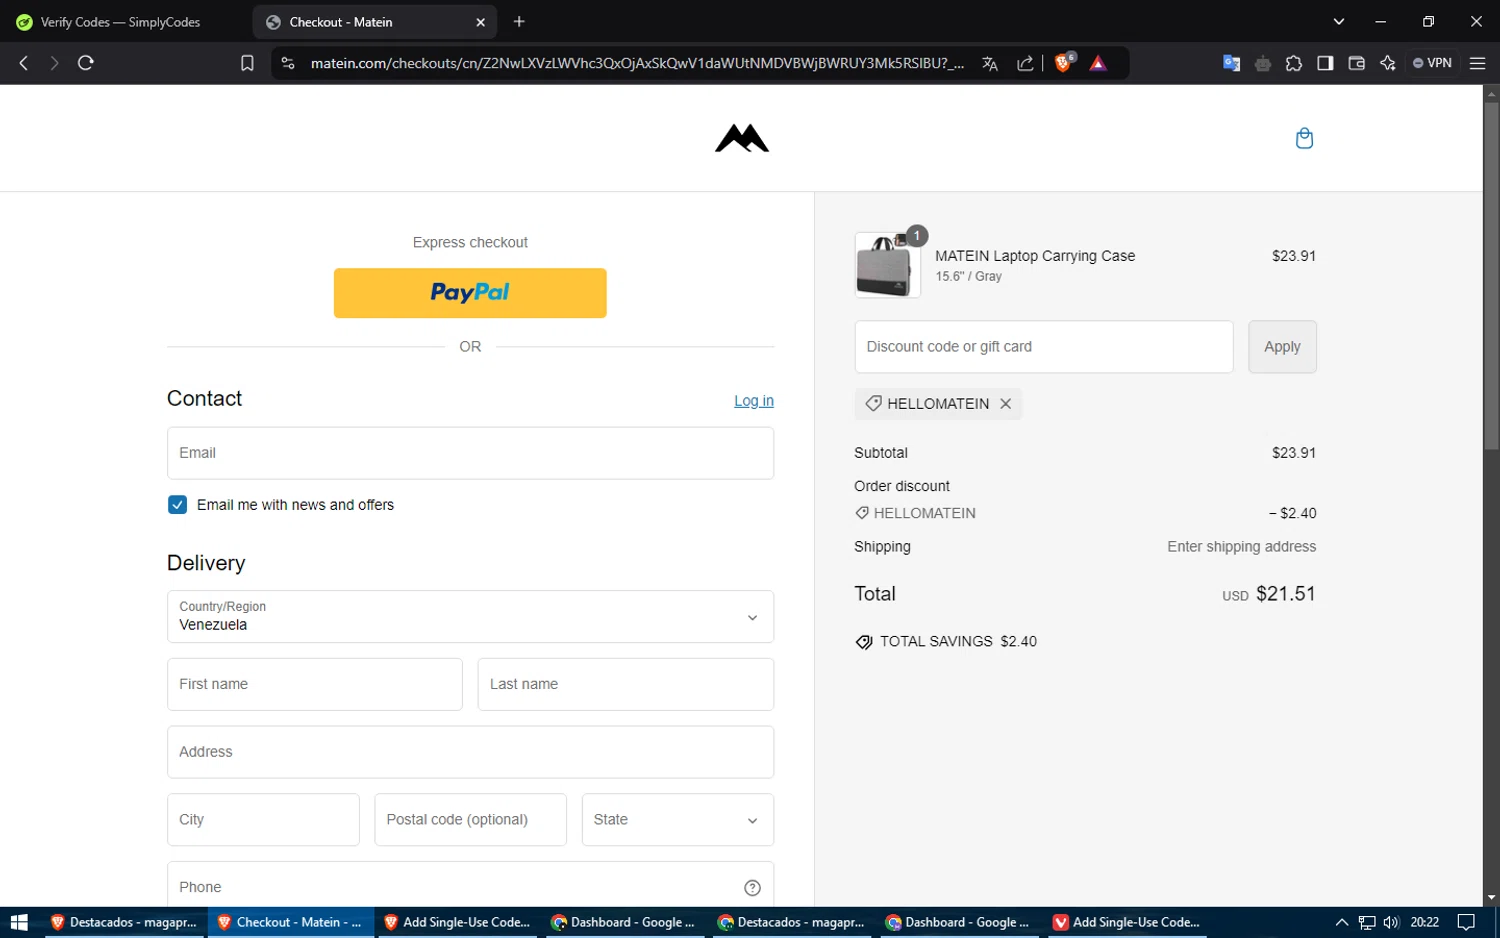Viewport: 1500px width, 938px height.
Task: Click the network tray icon
Action: pyautogui.click(x=1367, y=922)
